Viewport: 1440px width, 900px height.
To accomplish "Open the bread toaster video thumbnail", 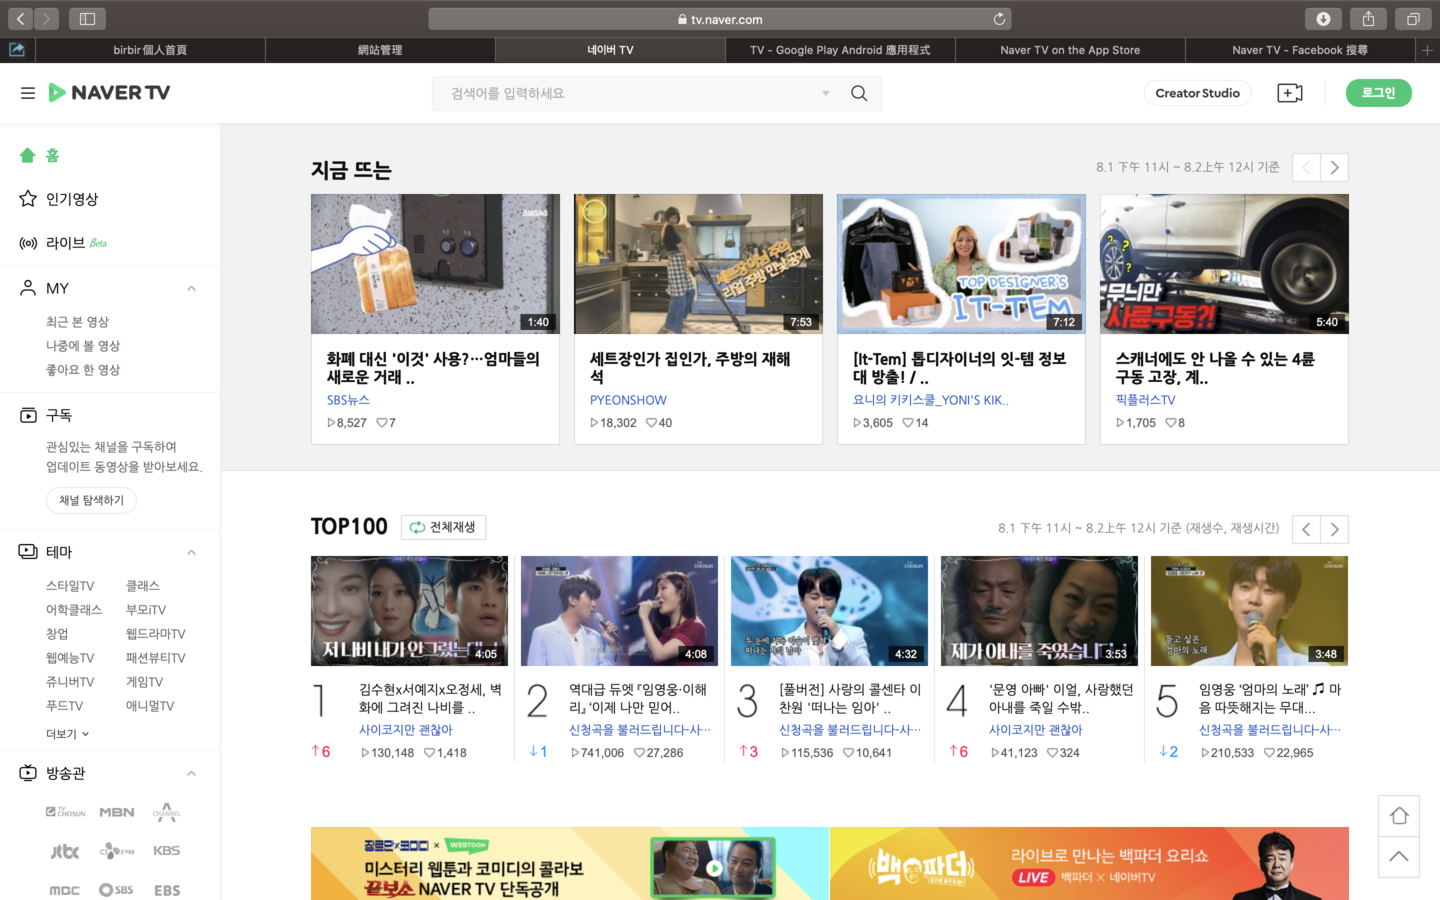I will point(435,264).
